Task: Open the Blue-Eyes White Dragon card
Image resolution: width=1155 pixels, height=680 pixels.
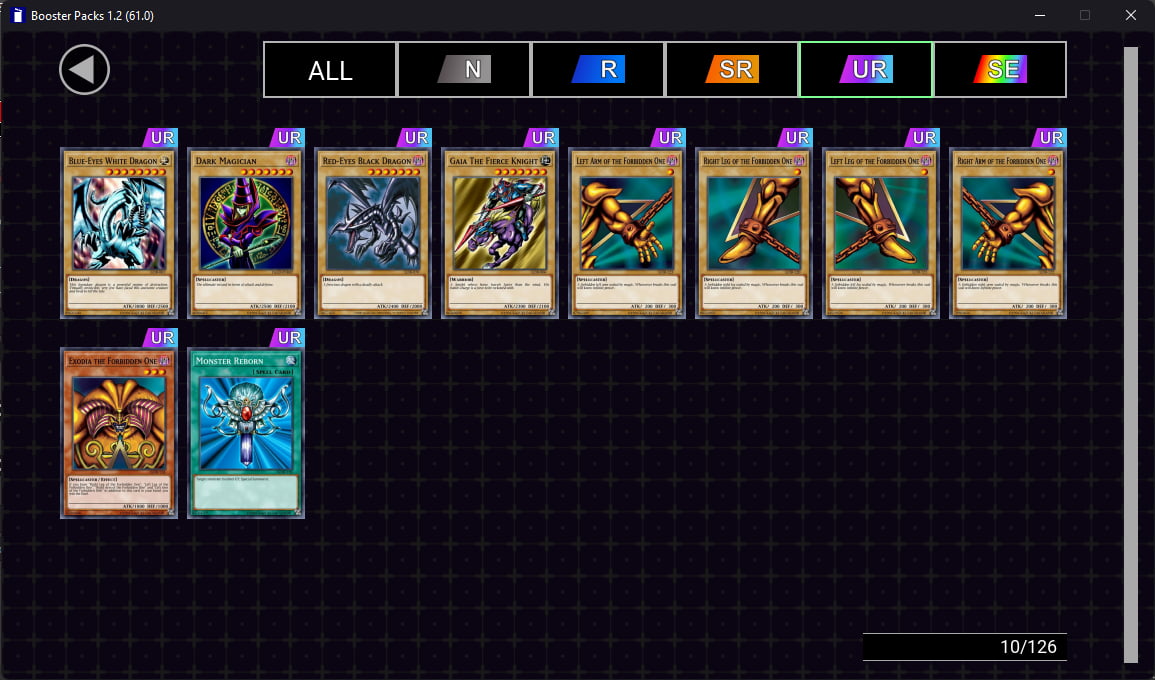Action: [119, 233]
